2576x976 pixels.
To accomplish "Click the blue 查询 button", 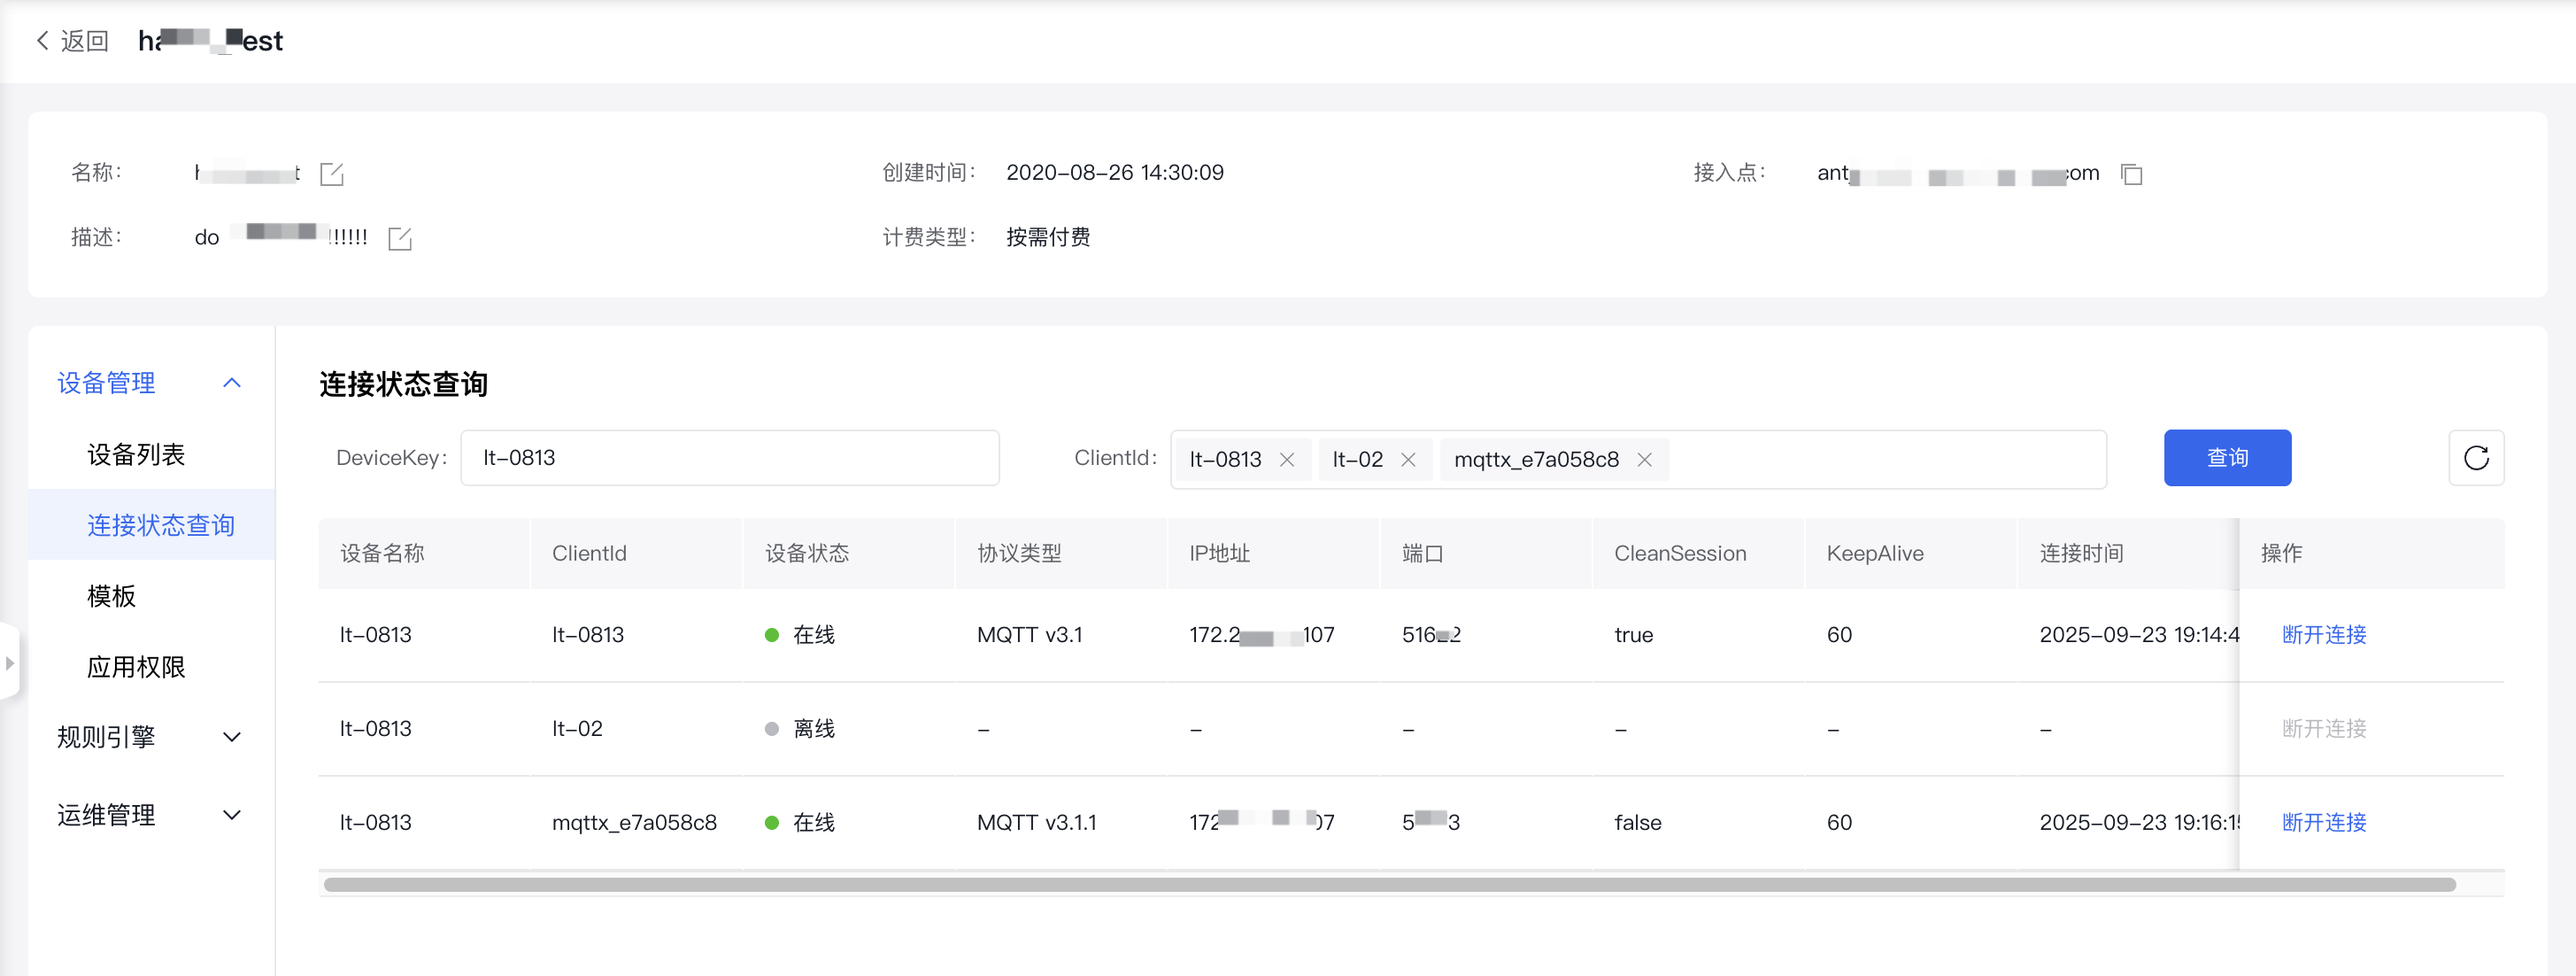I will [x=2226, y=458].
